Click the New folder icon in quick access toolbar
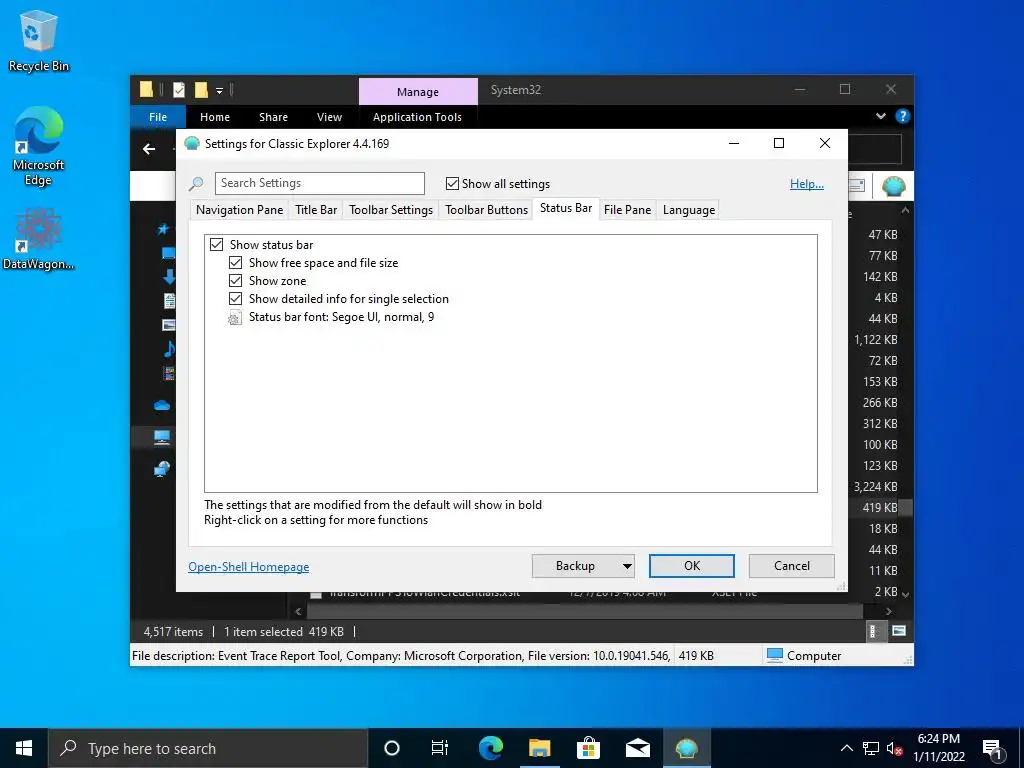Screen dimensions: 1024x768 click(201, 89)
